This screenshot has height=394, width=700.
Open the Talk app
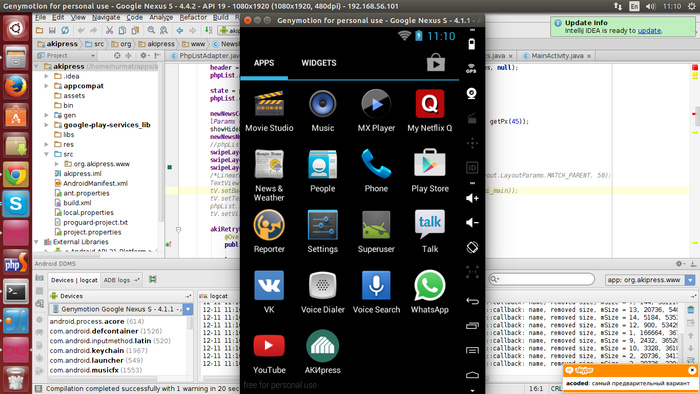tap(429, 232)
